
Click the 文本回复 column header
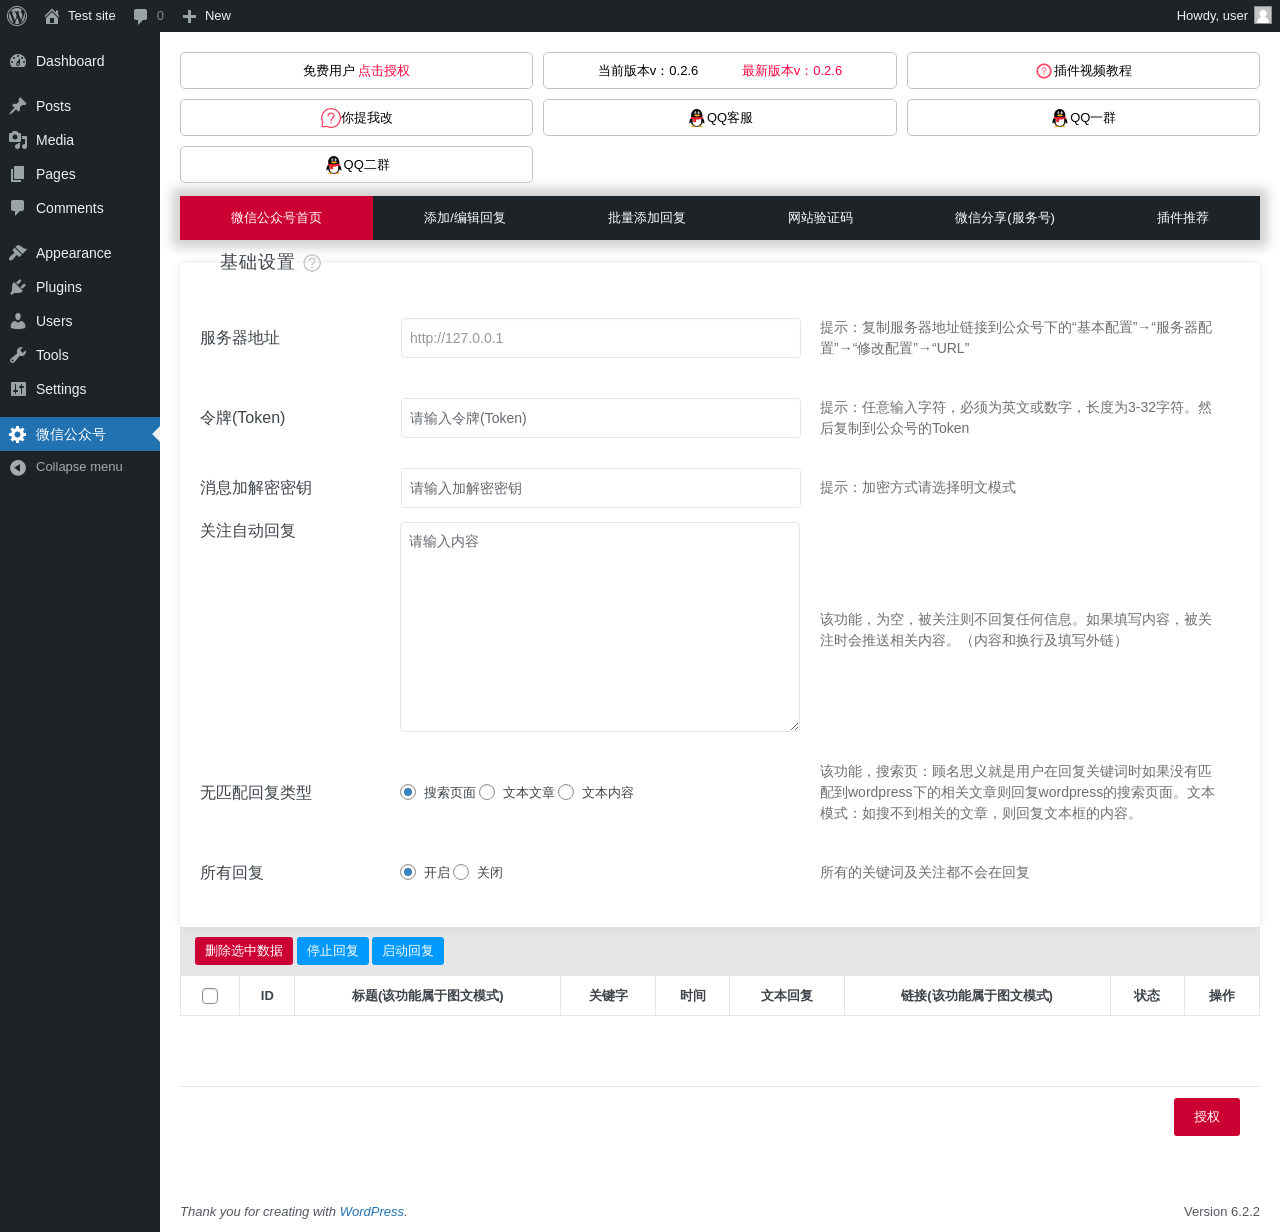tap(787, 996)
